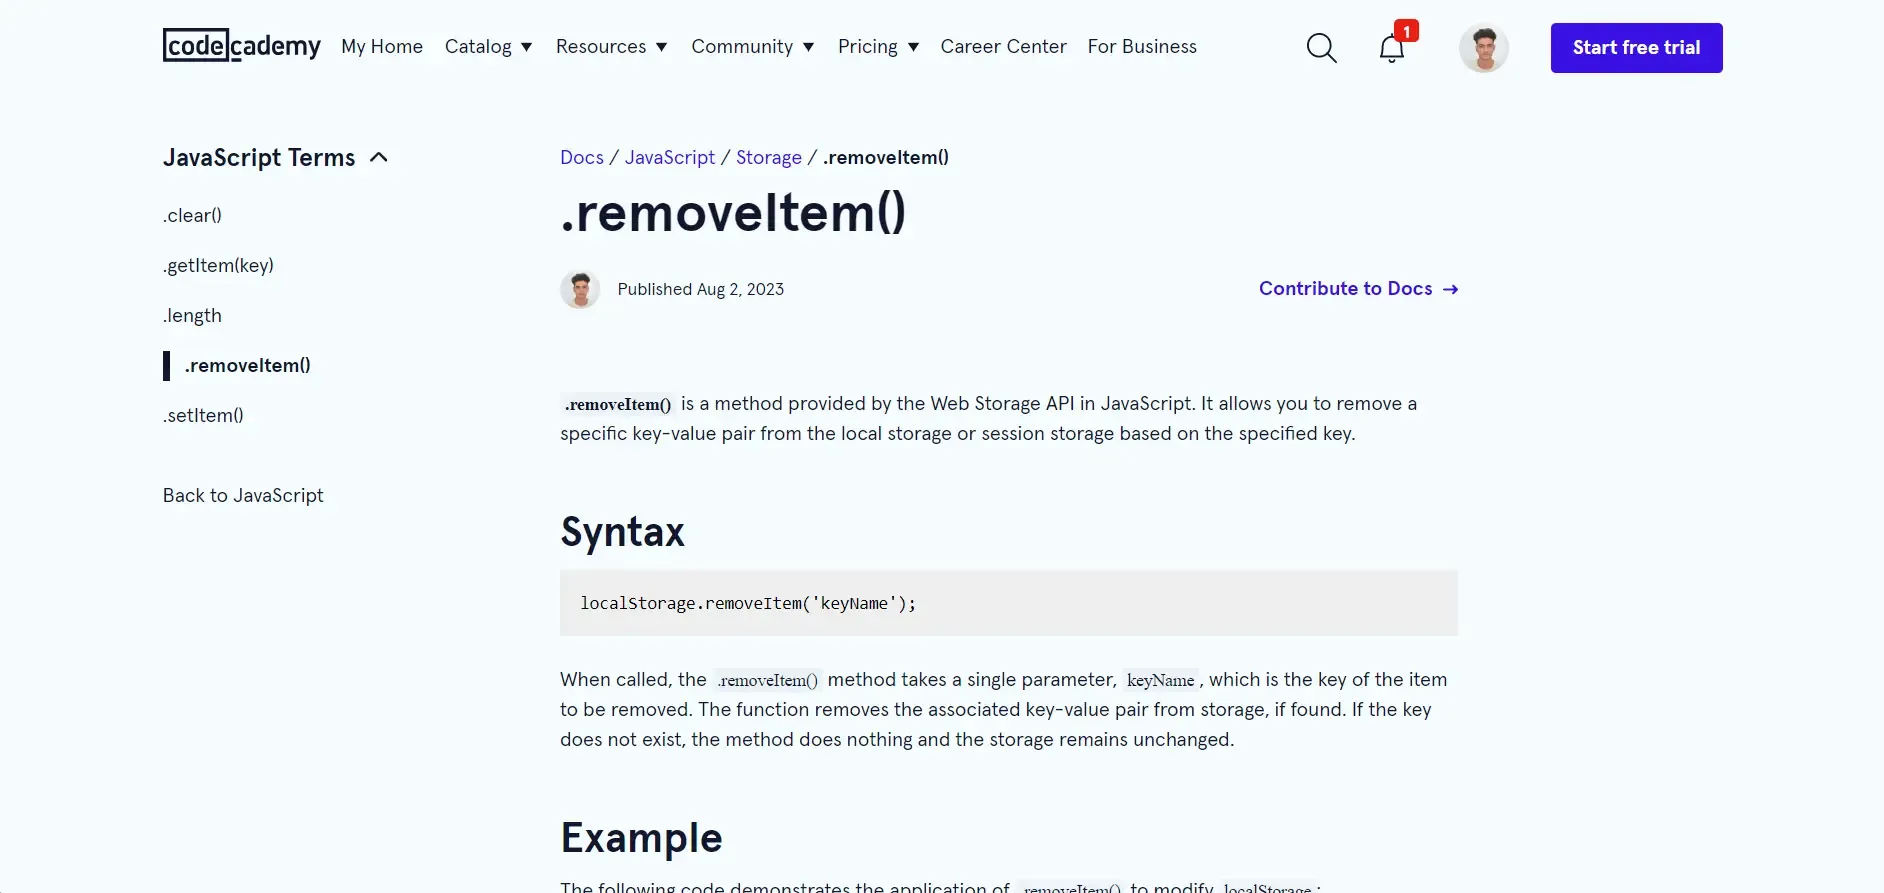Open the Career Center page
The width and height of the screenshot is (1884, 893).
coord(1003,47)
